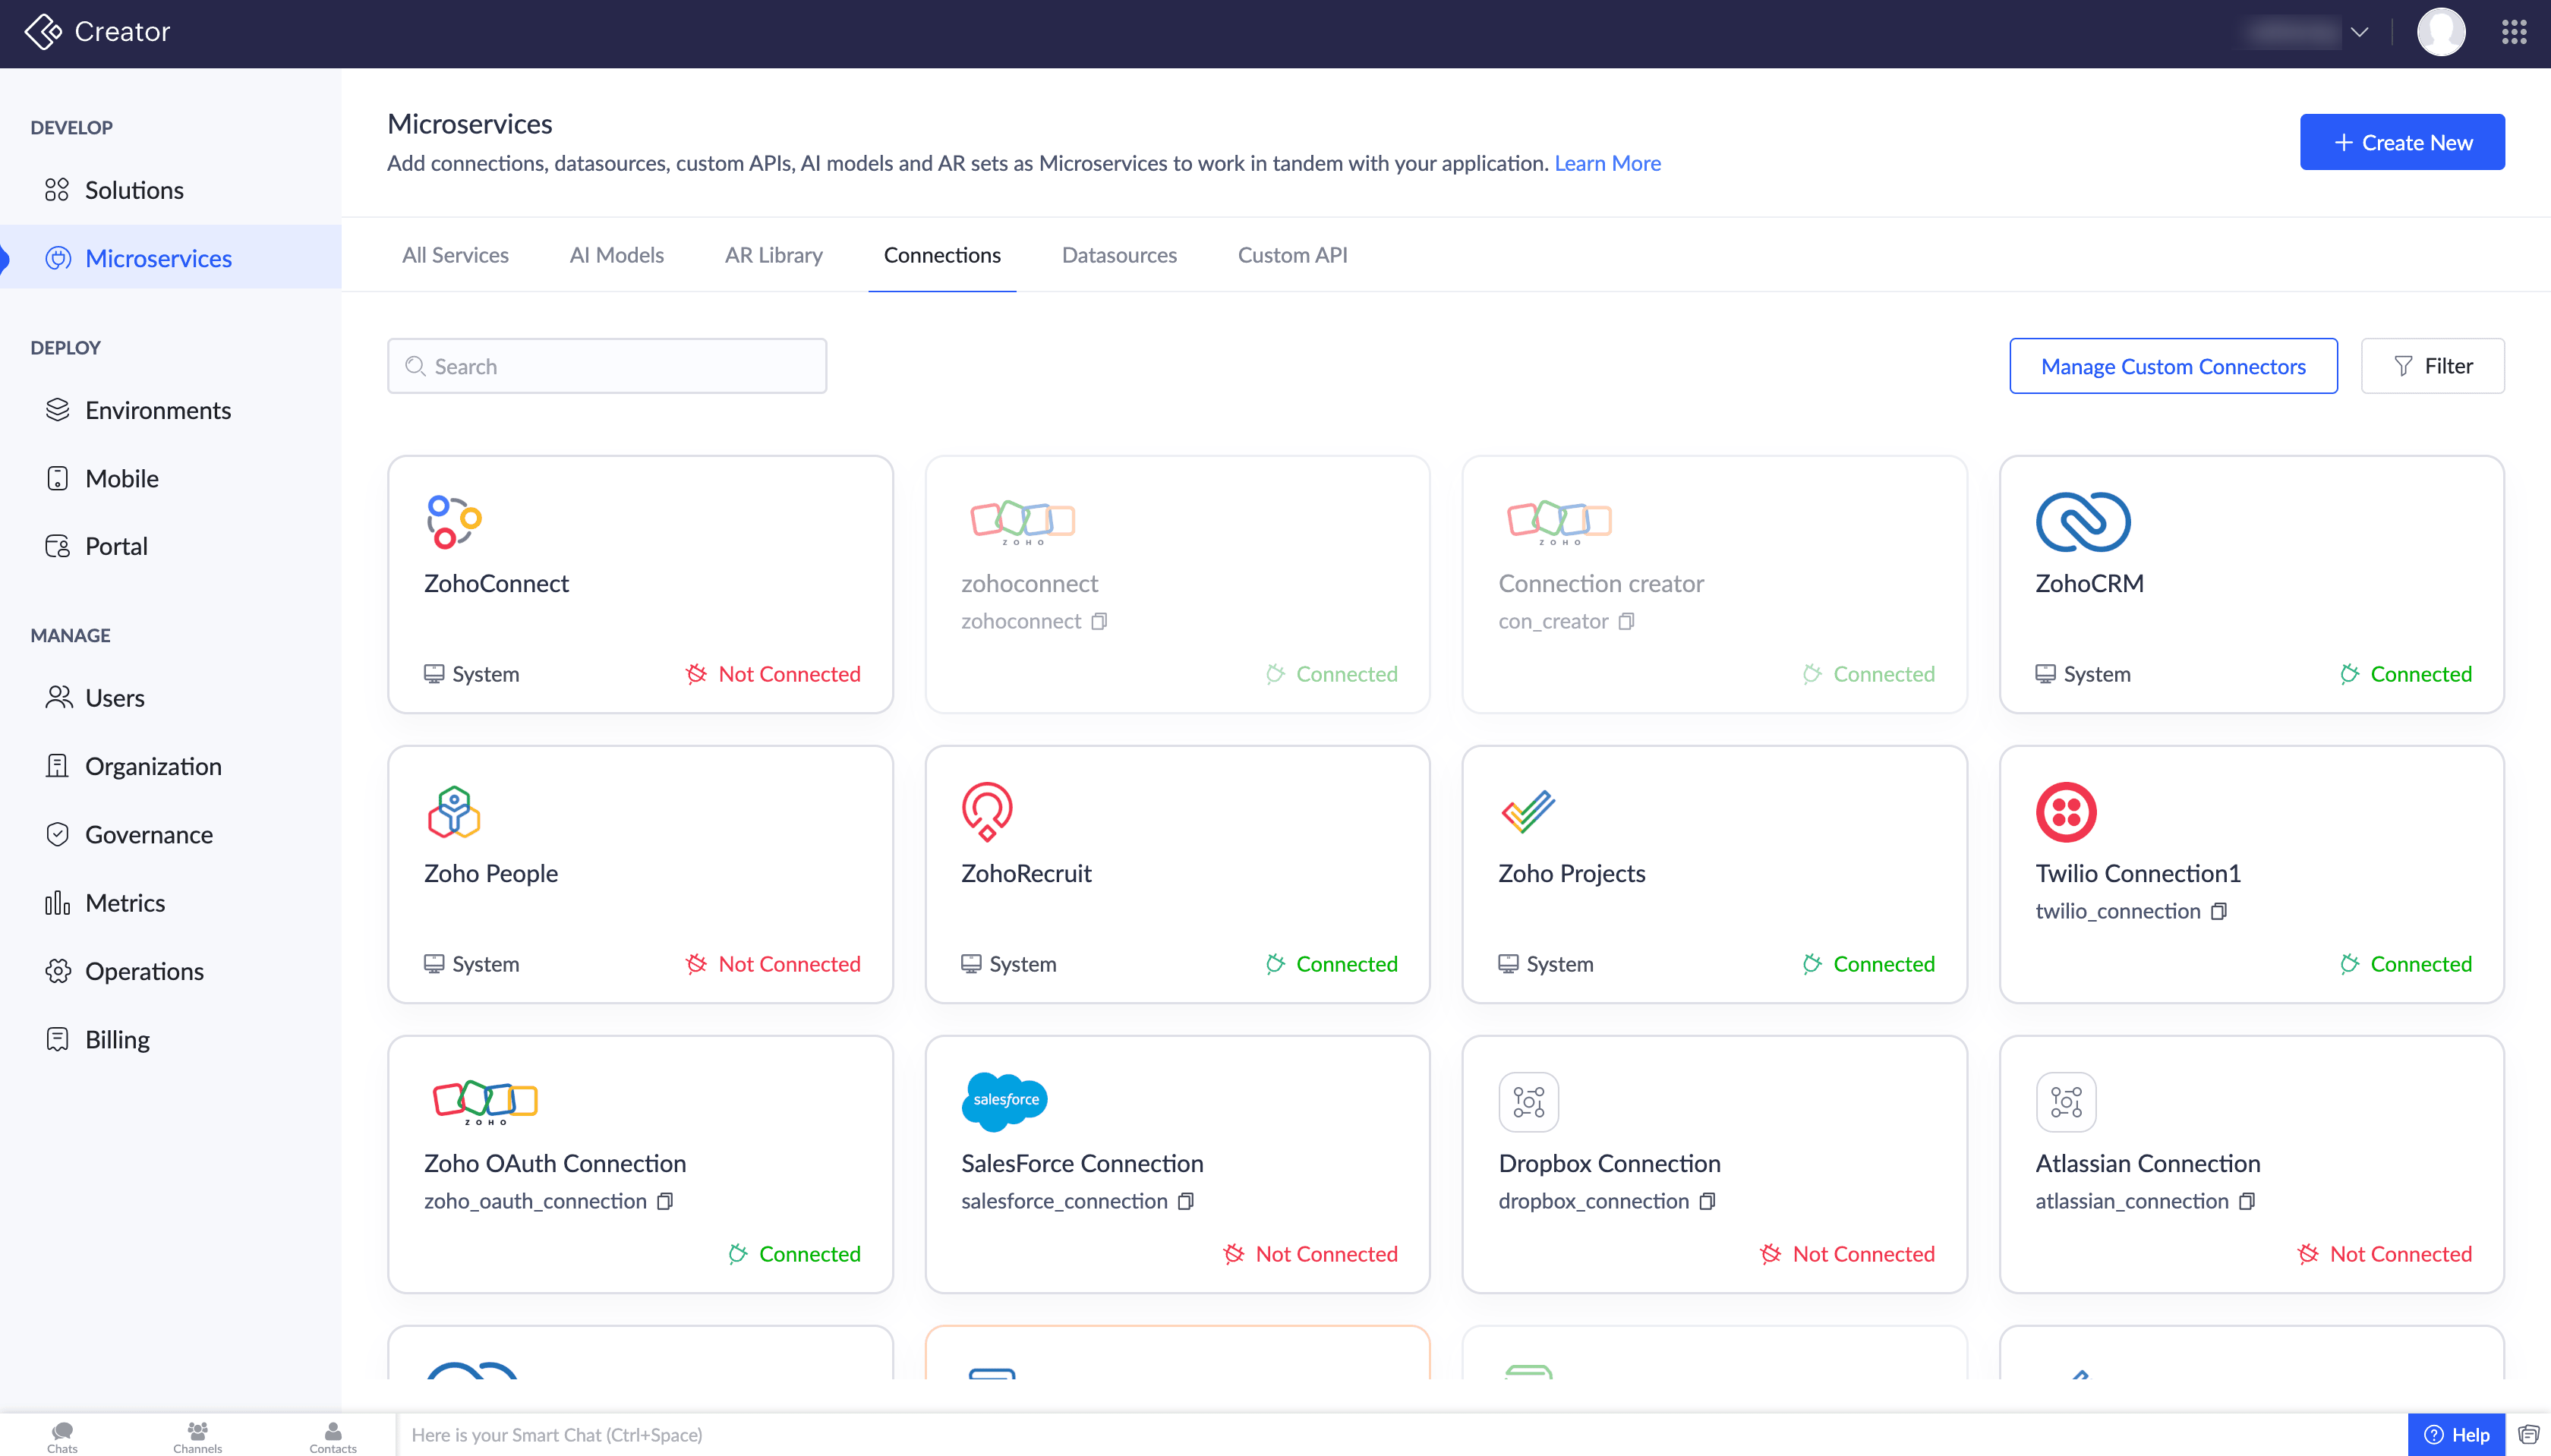Switch to the Datasources tab
The width and height of the screenshot is (2551, 1456).
1119,255
